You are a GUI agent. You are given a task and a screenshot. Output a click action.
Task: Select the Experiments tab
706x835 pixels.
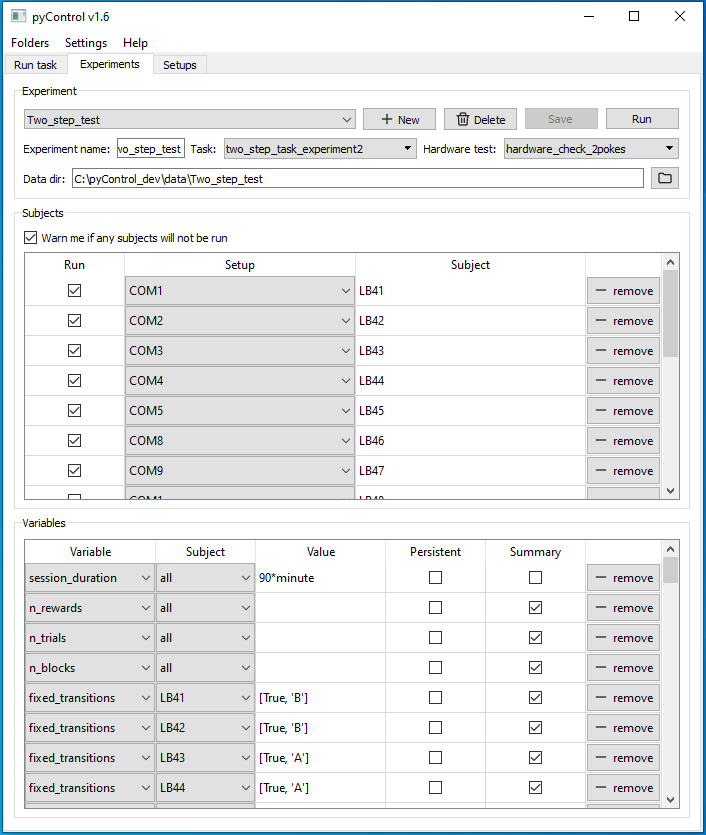(x=110, y=64)
